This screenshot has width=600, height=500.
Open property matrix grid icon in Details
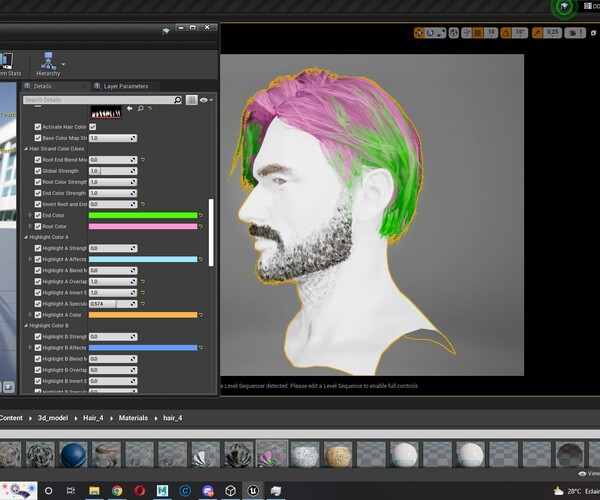click(191, 100)
